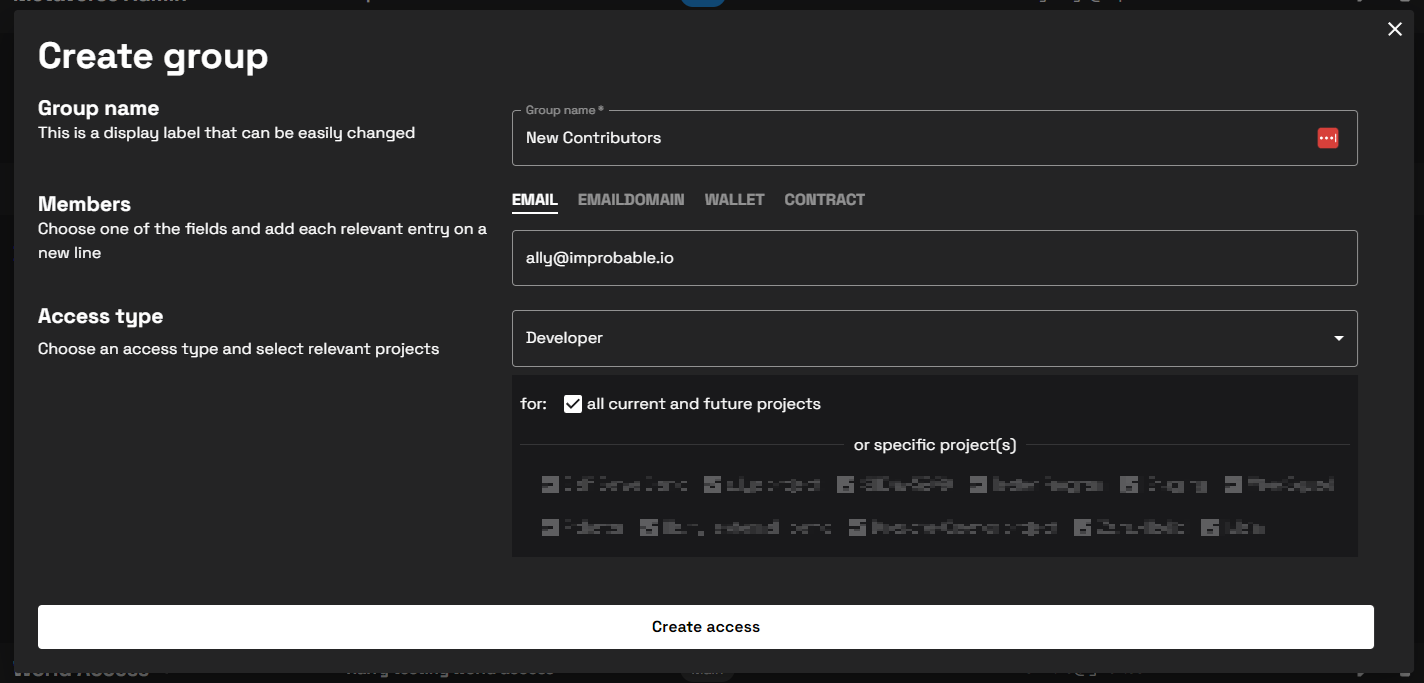This screenshot has width=1424, height=683.
Task: Select the last project checkbox in the top row
Action: pos(1234,485)
